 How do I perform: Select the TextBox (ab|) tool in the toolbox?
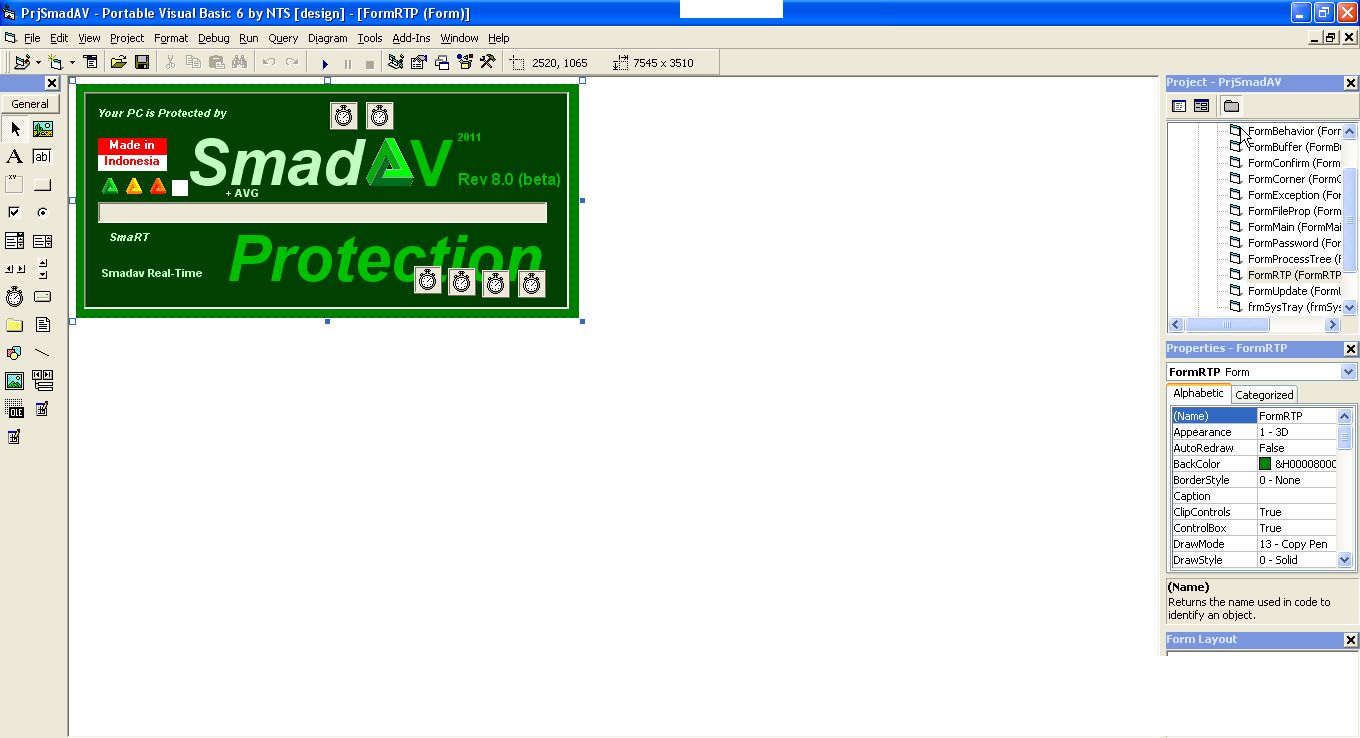tap(42, 157)
